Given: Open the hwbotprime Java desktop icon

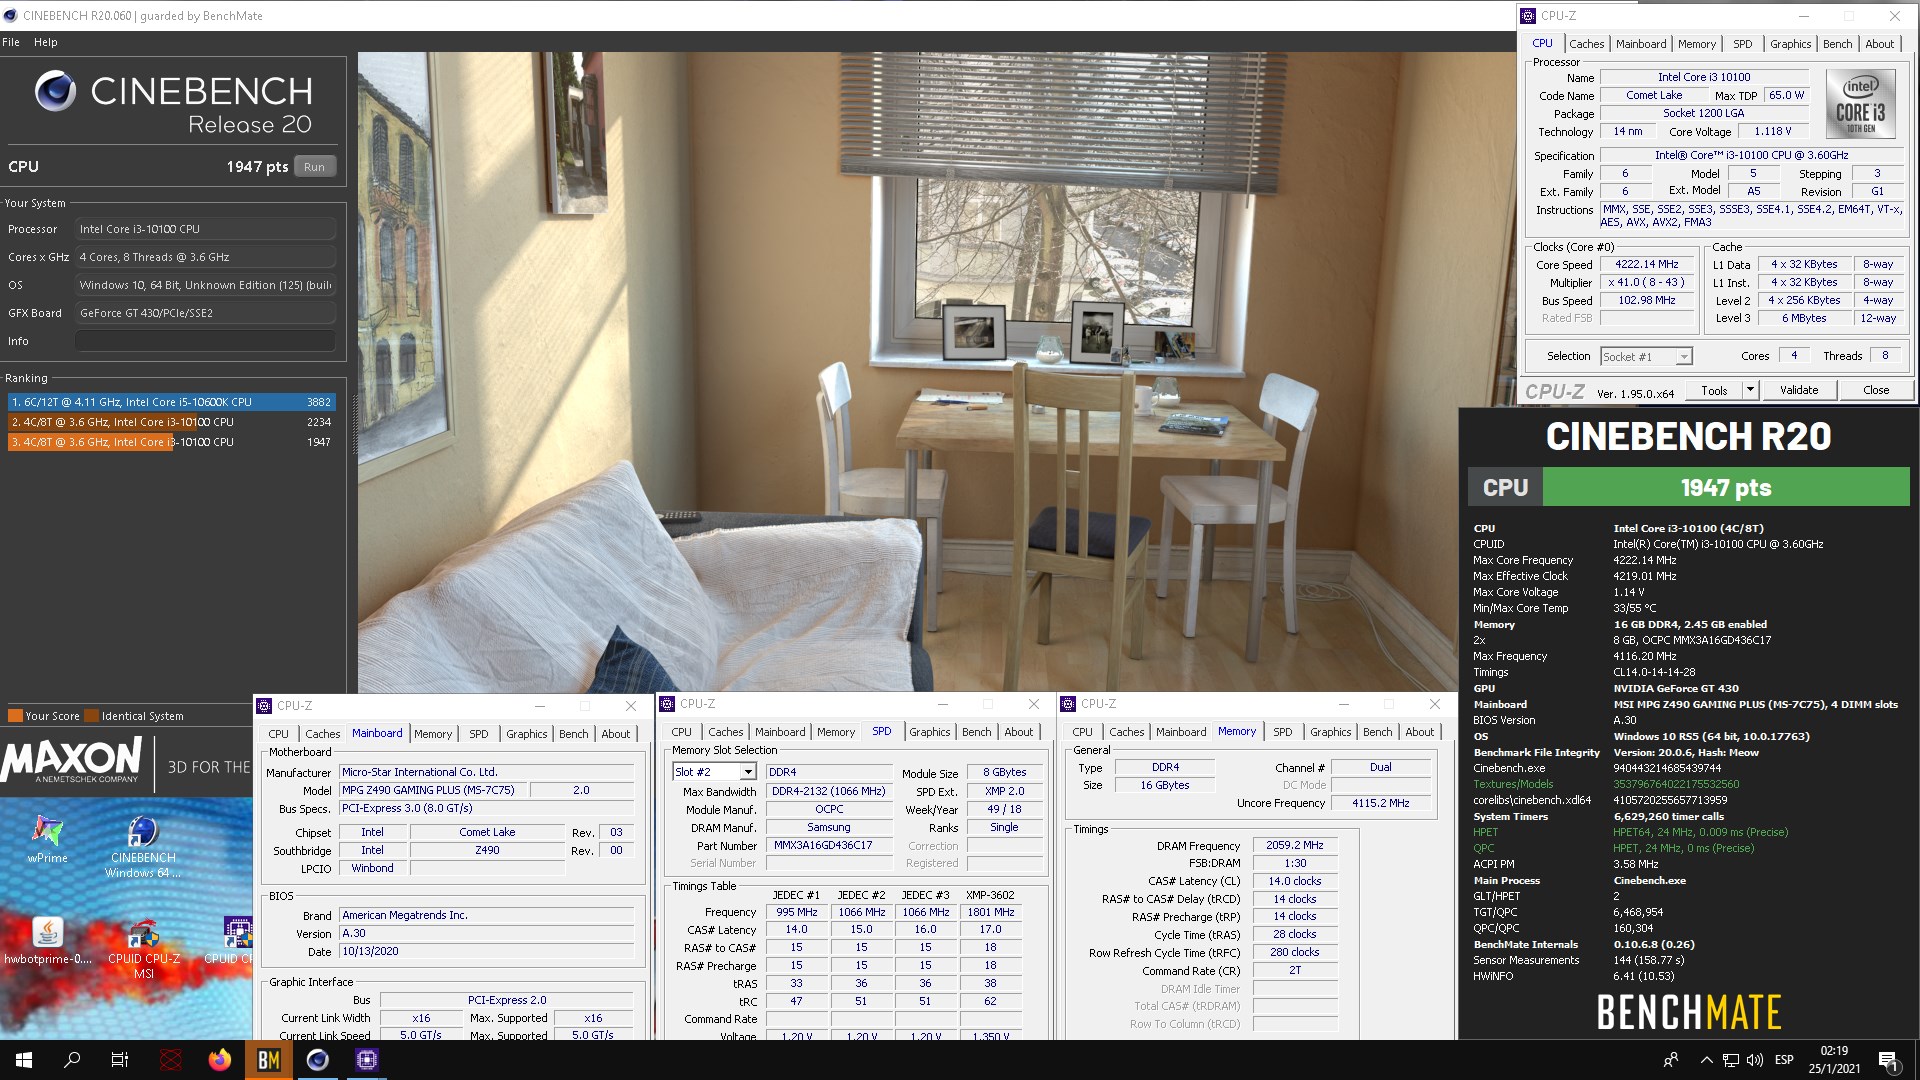Looking at the screenshot, I should click(47, 941).
